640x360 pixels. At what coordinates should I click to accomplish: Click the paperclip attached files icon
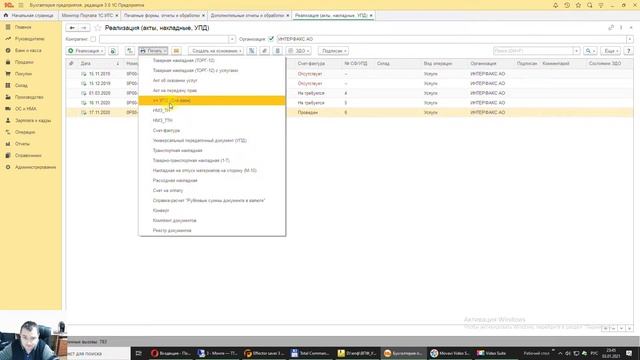point(264,51)
